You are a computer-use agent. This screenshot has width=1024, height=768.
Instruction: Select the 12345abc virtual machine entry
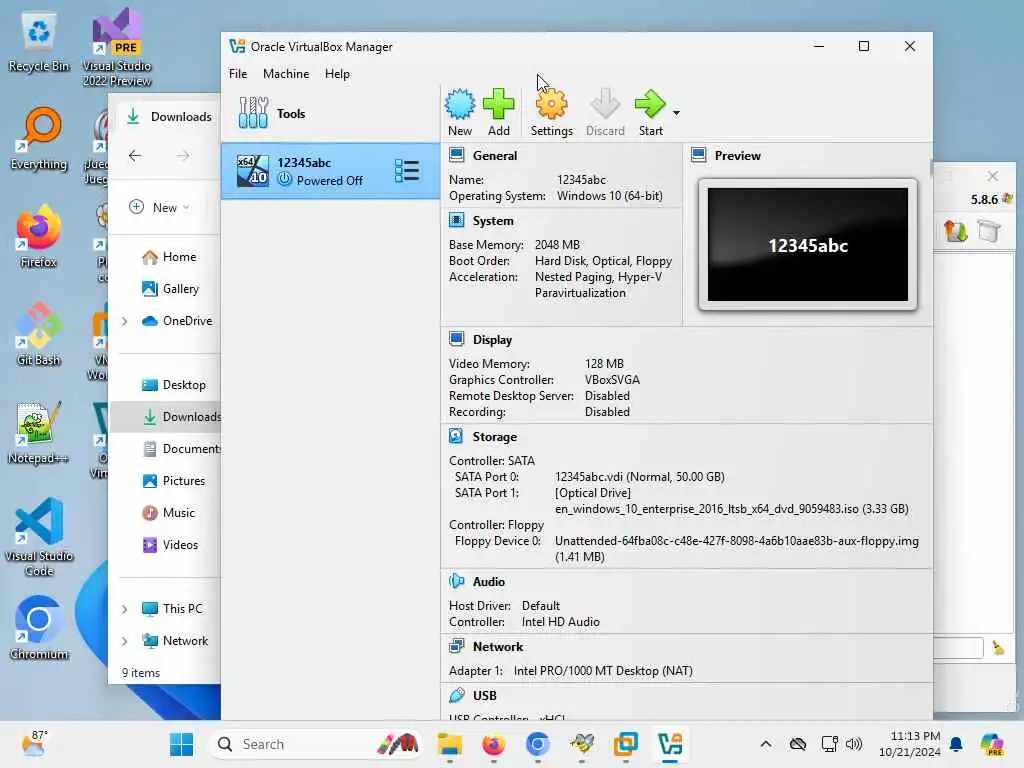point(330,171)
